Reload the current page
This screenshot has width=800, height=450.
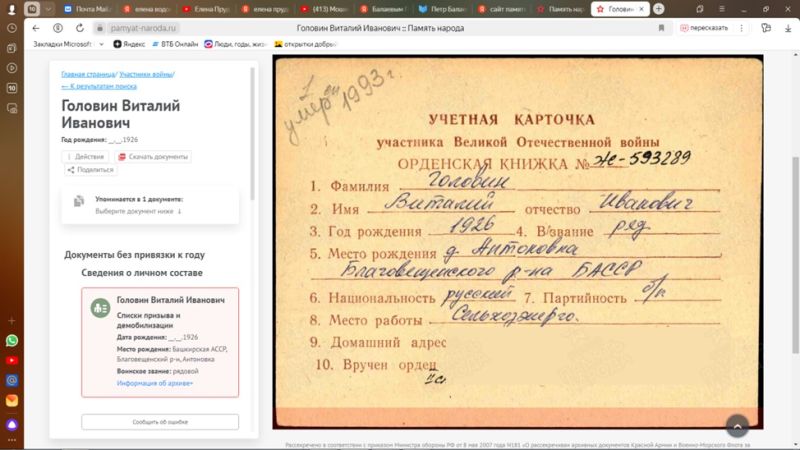80,28
